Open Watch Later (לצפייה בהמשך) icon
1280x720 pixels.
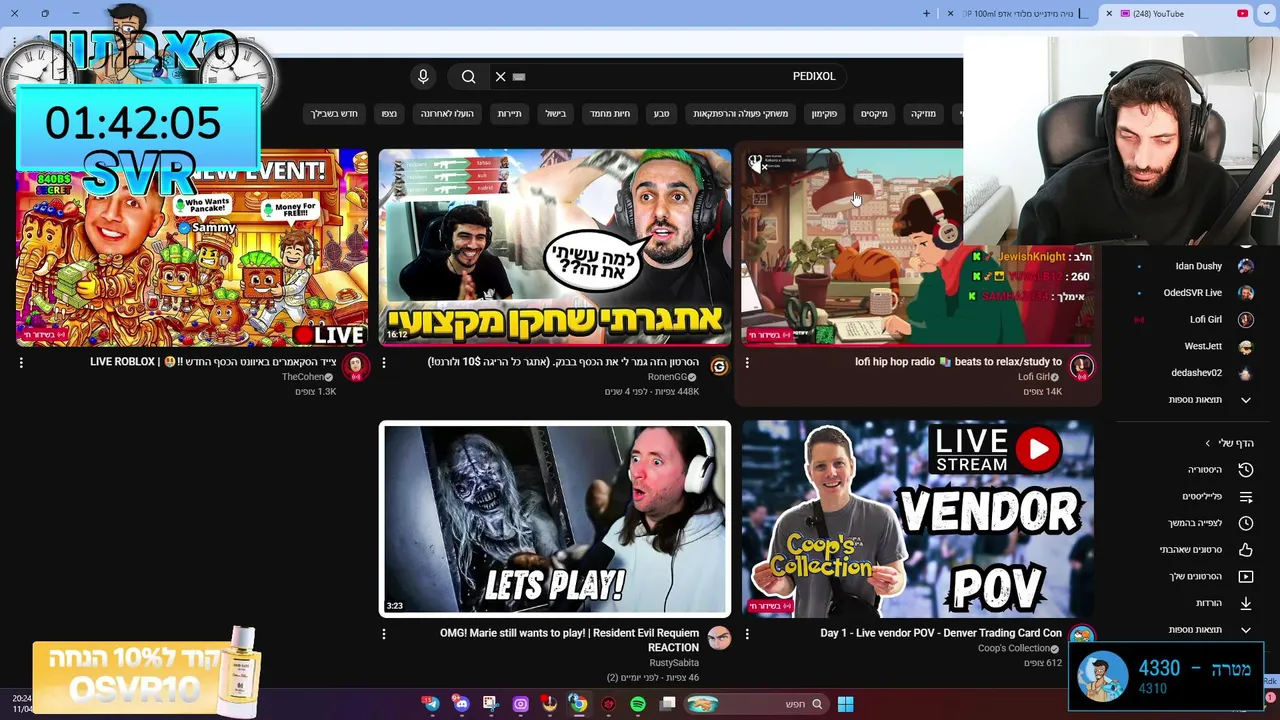pos(1245,523)
